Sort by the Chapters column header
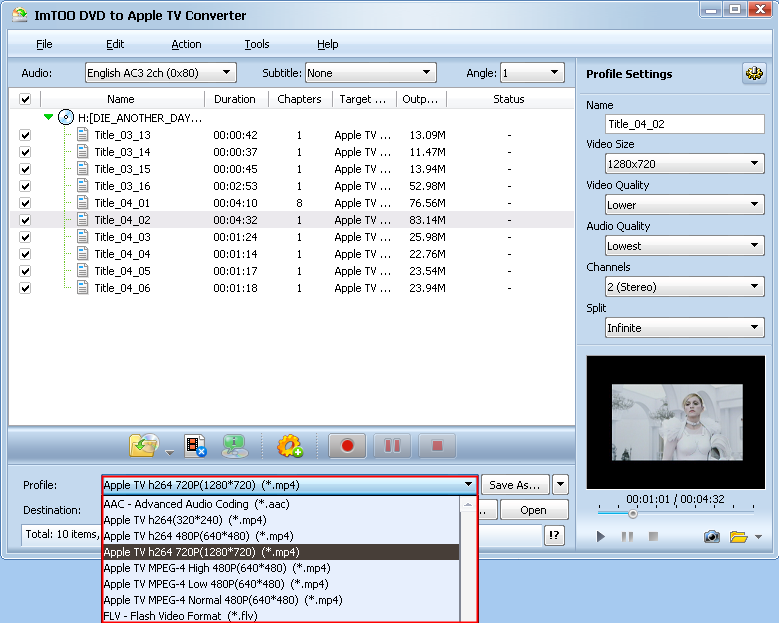This screenshot has height=623, width=779. coord(300,99)
